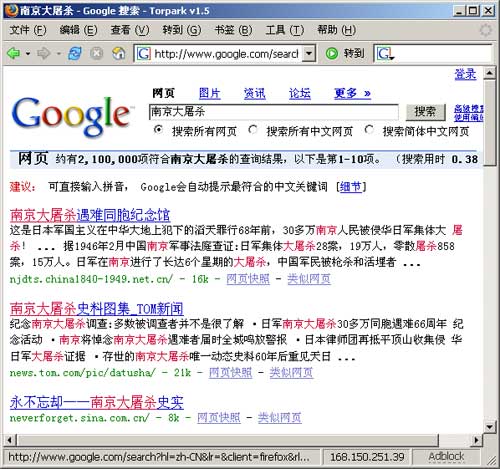
Task: Open the Forward button history dropdown arrow
Action: [x=59, y=53]
